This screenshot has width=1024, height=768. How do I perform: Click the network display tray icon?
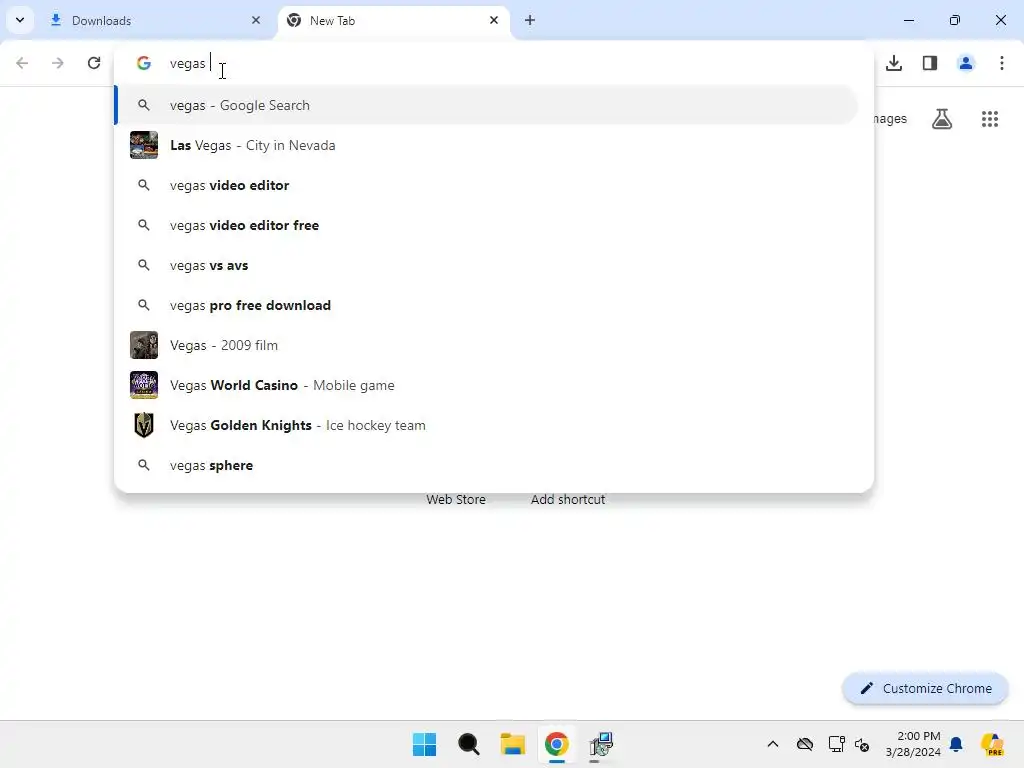837,744
